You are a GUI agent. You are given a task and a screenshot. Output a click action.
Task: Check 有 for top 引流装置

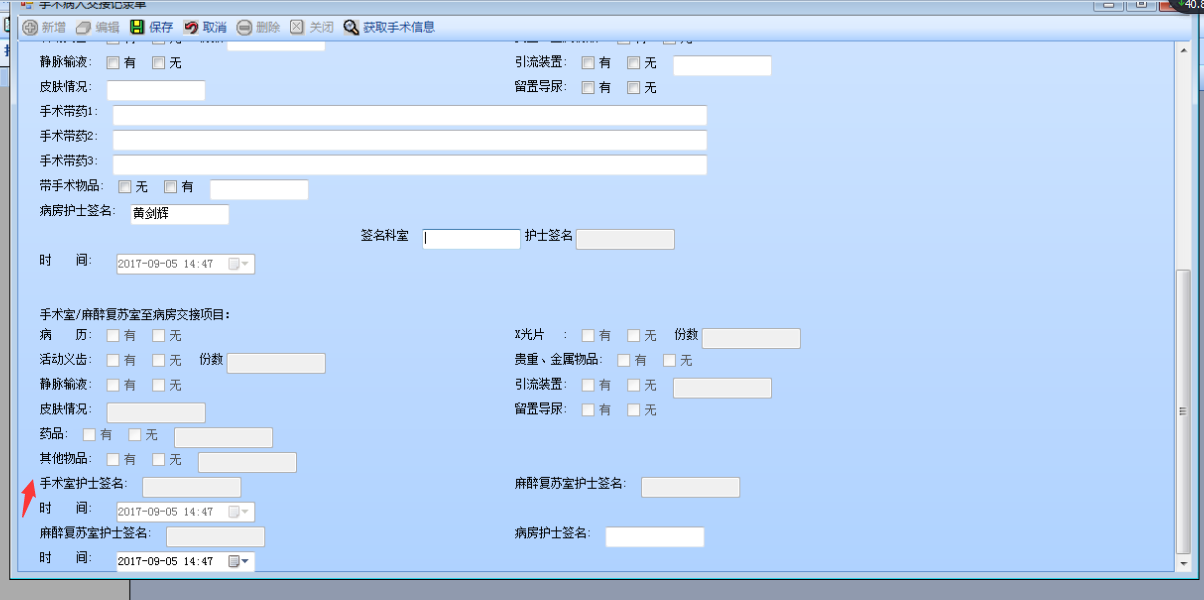589,63
